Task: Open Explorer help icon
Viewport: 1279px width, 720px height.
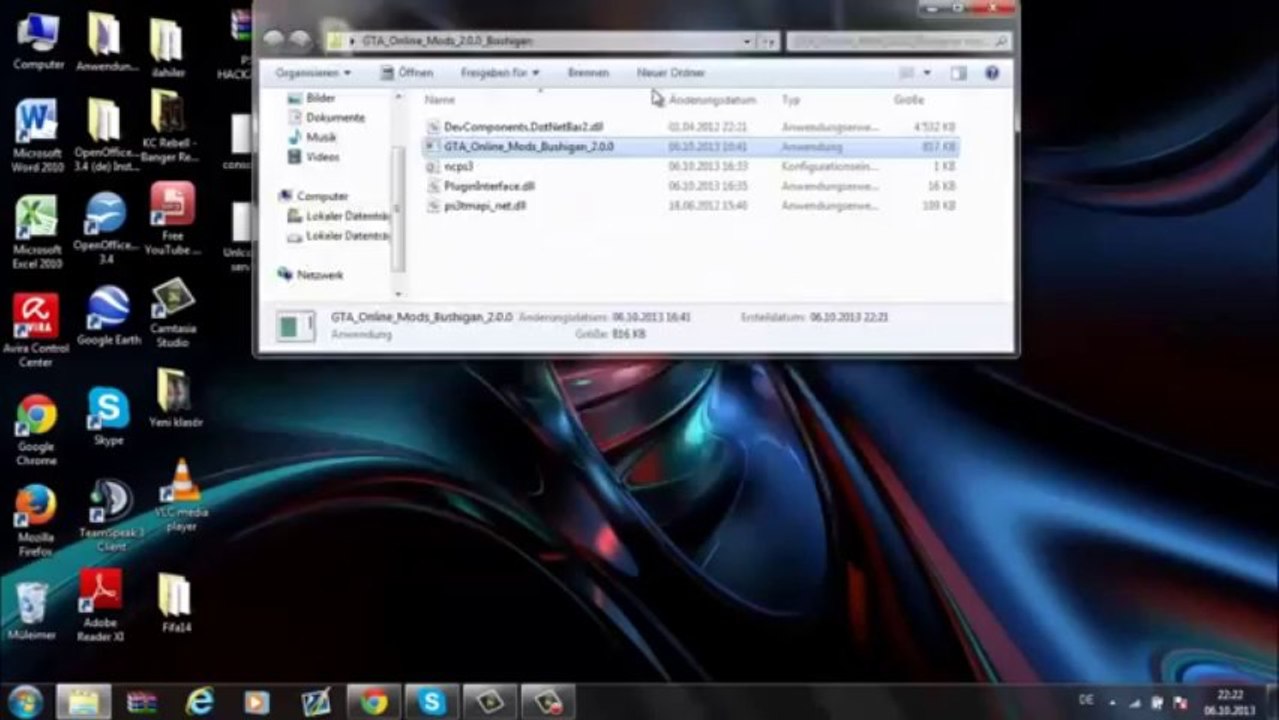Action: coord(992,73)
